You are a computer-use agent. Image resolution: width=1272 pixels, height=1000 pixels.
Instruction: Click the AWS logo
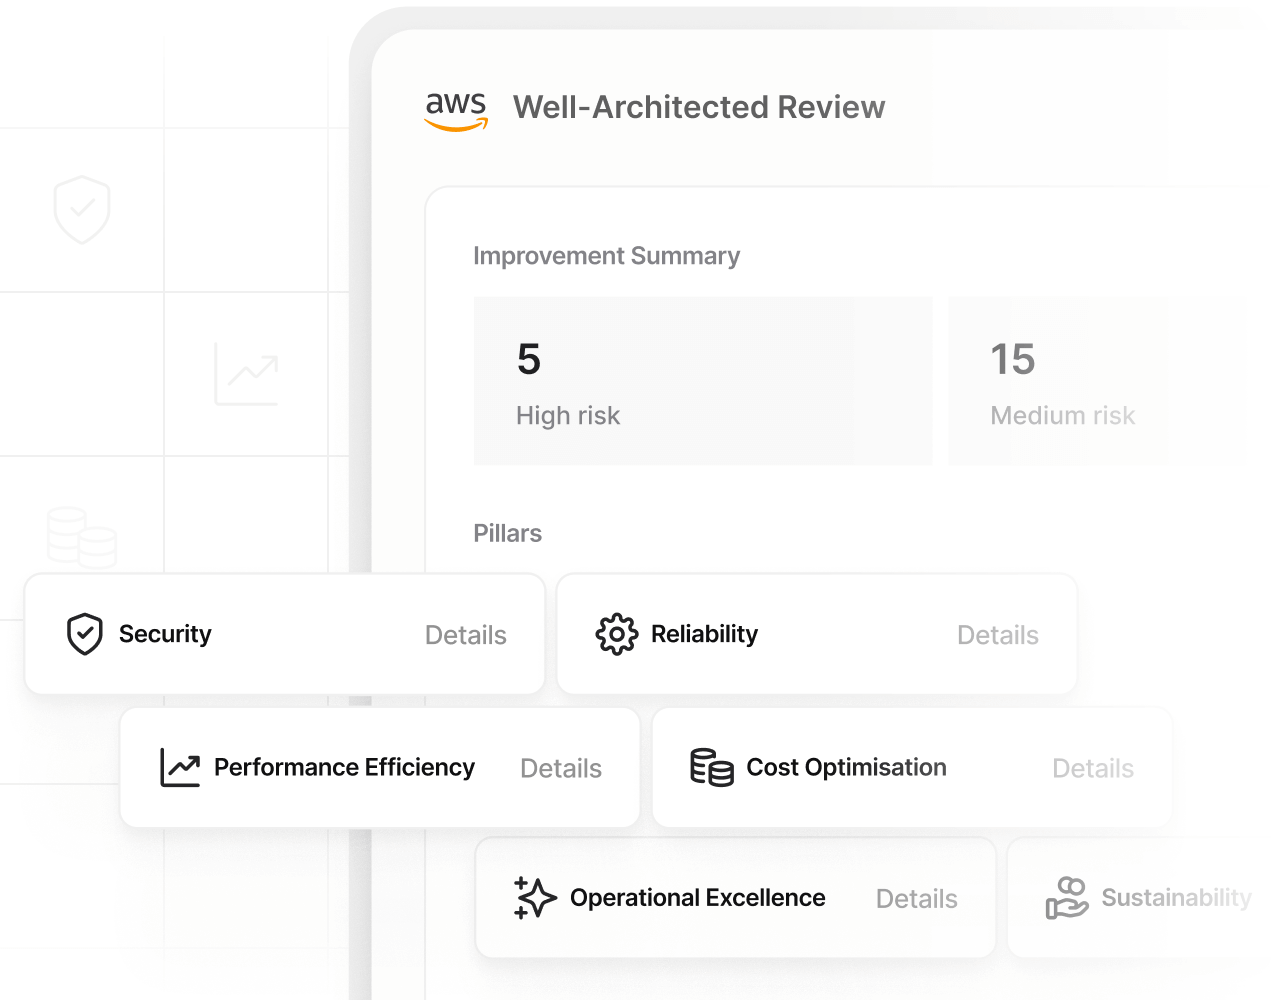(x=456, y=110)
